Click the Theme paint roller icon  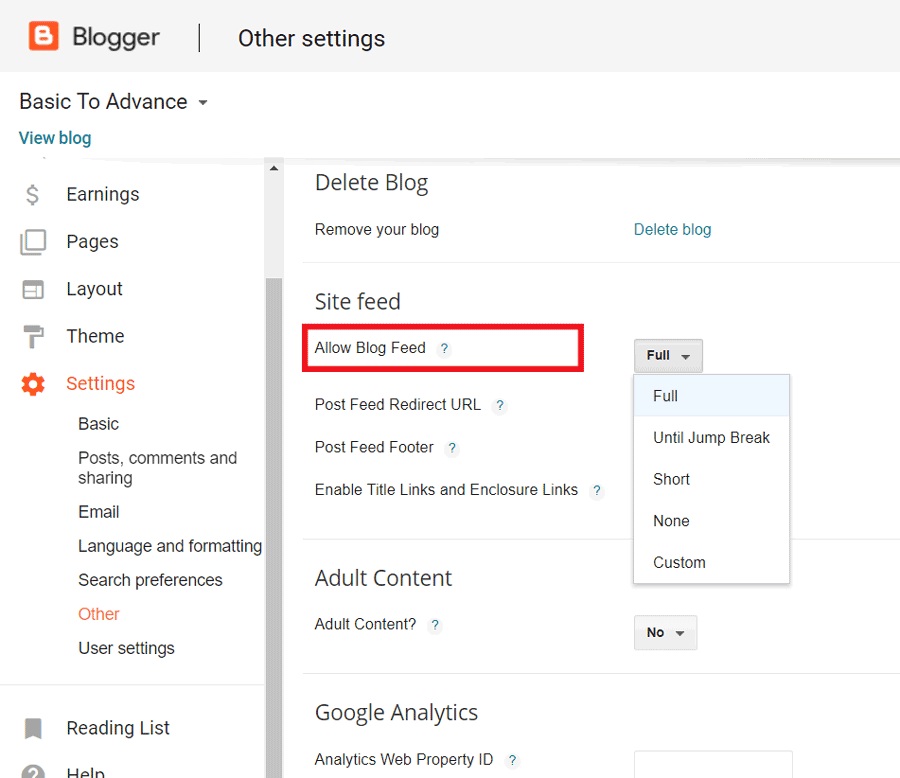click(33, 336)
